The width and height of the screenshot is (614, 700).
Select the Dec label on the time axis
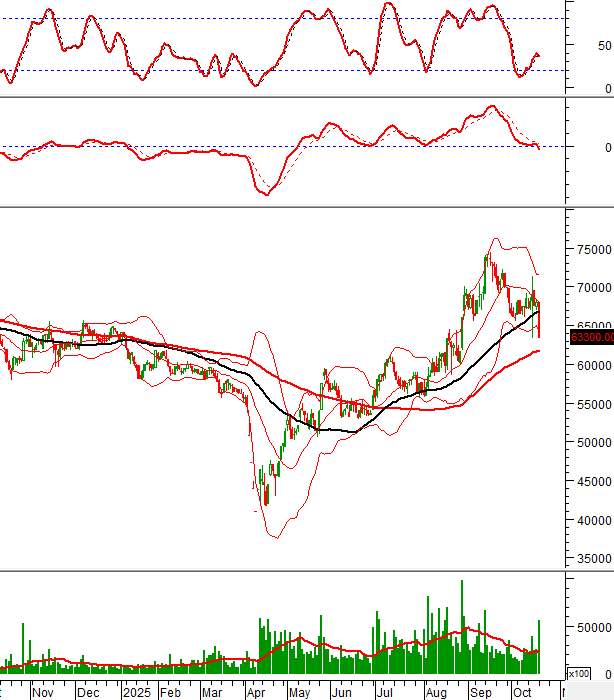pyautogui.click(x=88, y=691)
